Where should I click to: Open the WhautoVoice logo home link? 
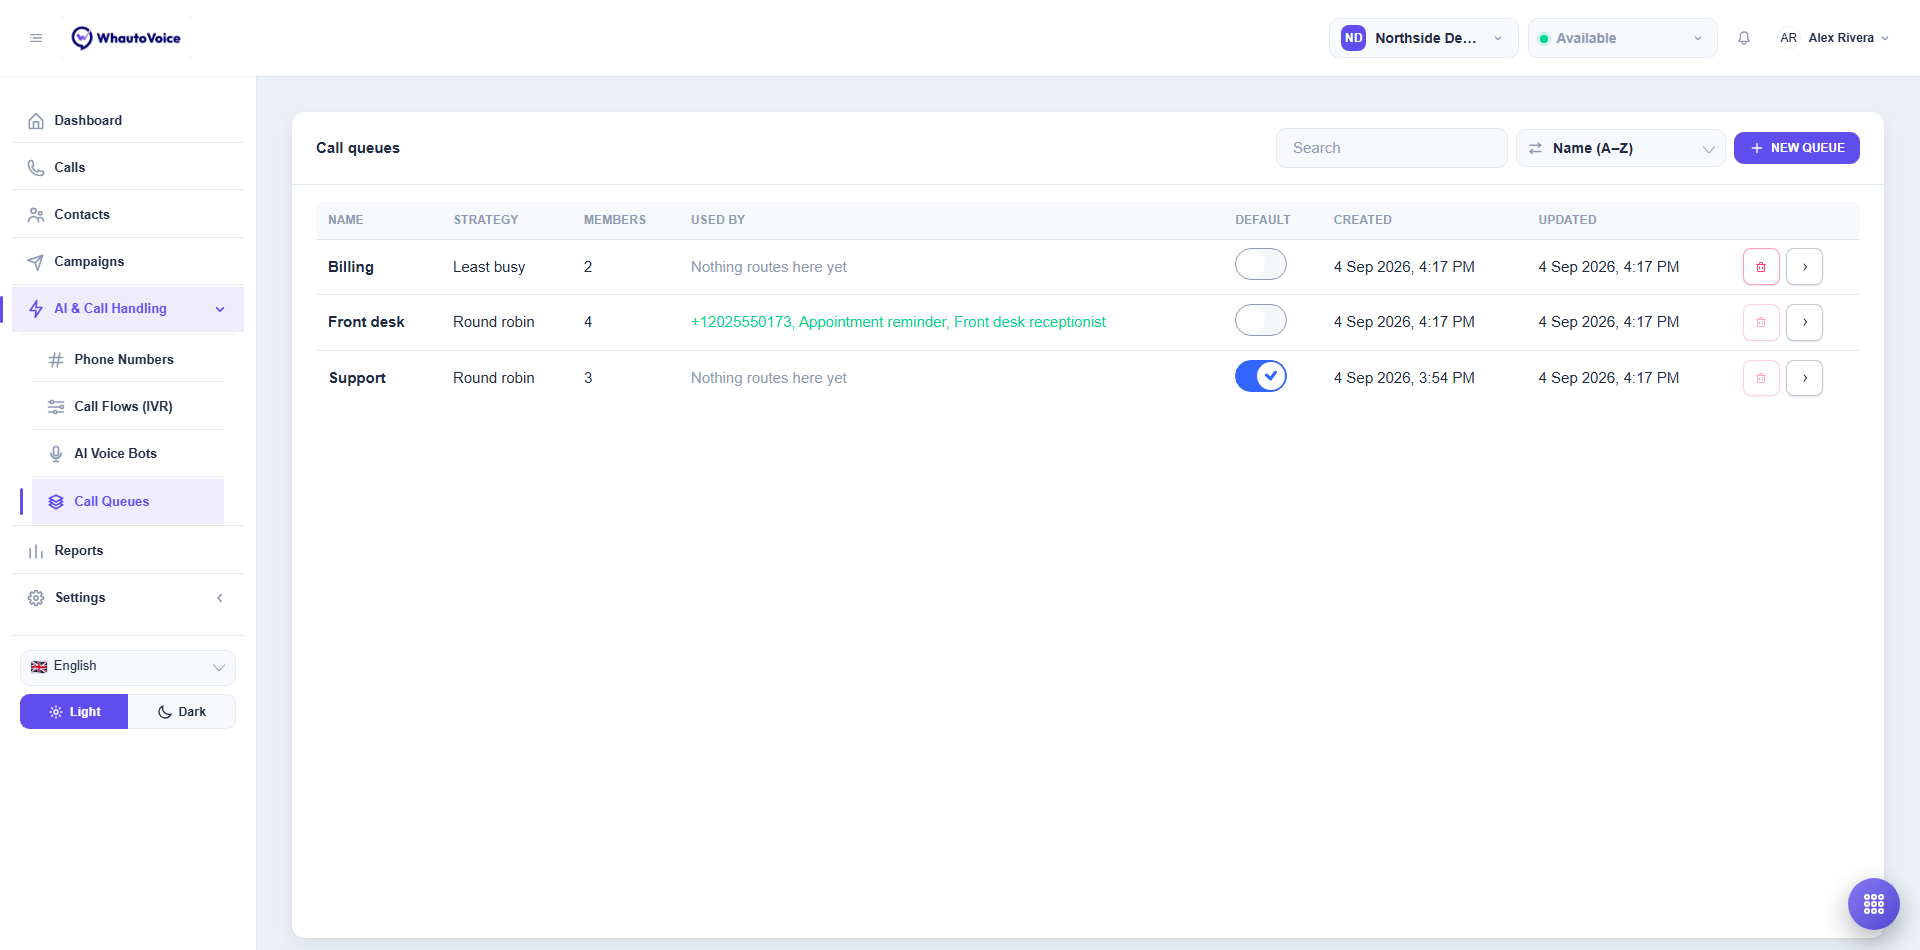coord(126,38)
